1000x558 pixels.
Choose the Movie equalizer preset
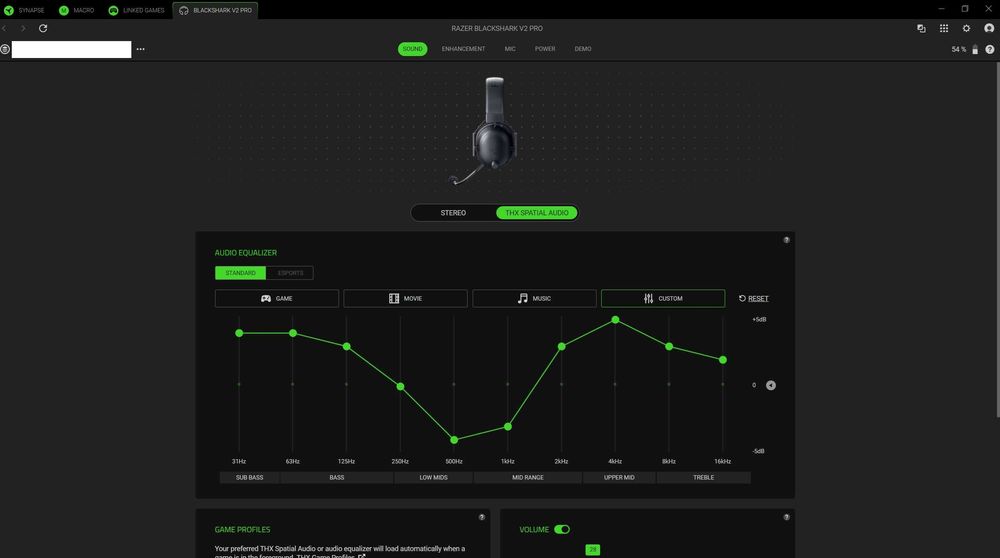[x=405, y=298]
